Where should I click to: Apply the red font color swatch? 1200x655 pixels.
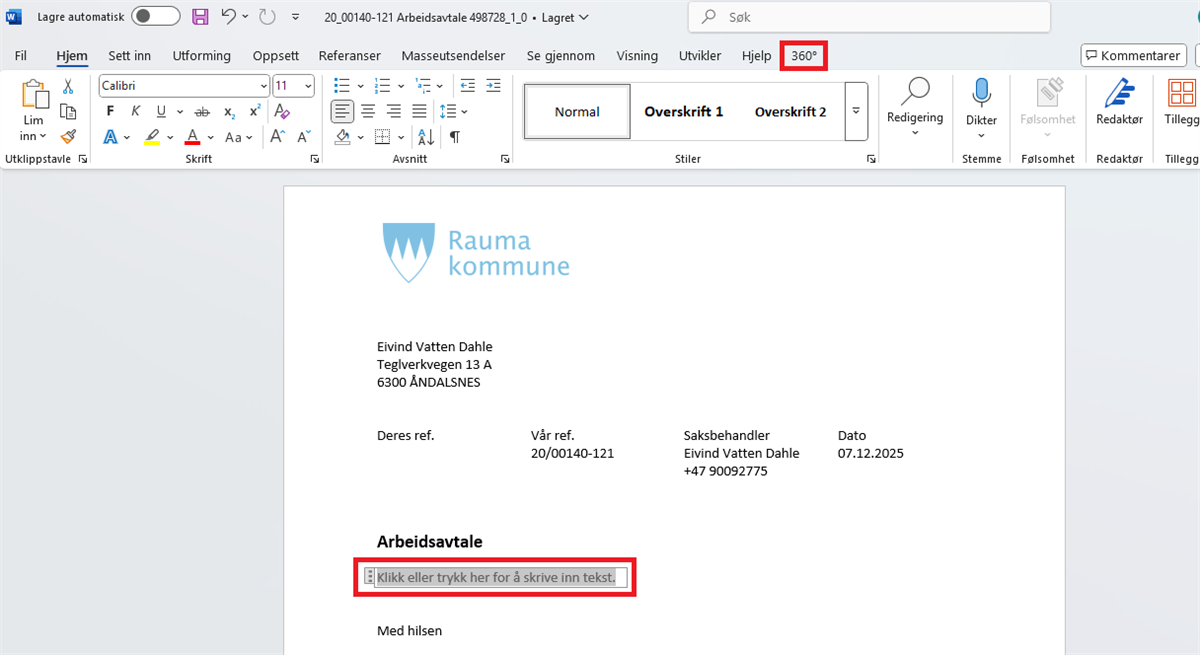(x=193, y=137)
